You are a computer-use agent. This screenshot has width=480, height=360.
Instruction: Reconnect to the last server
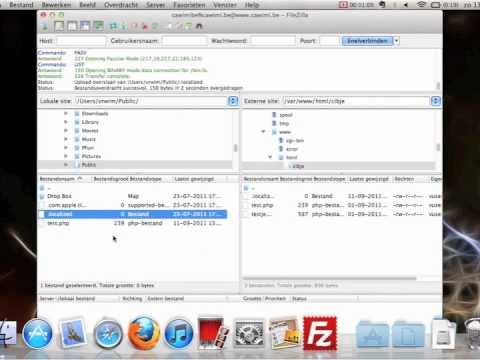point(155,26)
